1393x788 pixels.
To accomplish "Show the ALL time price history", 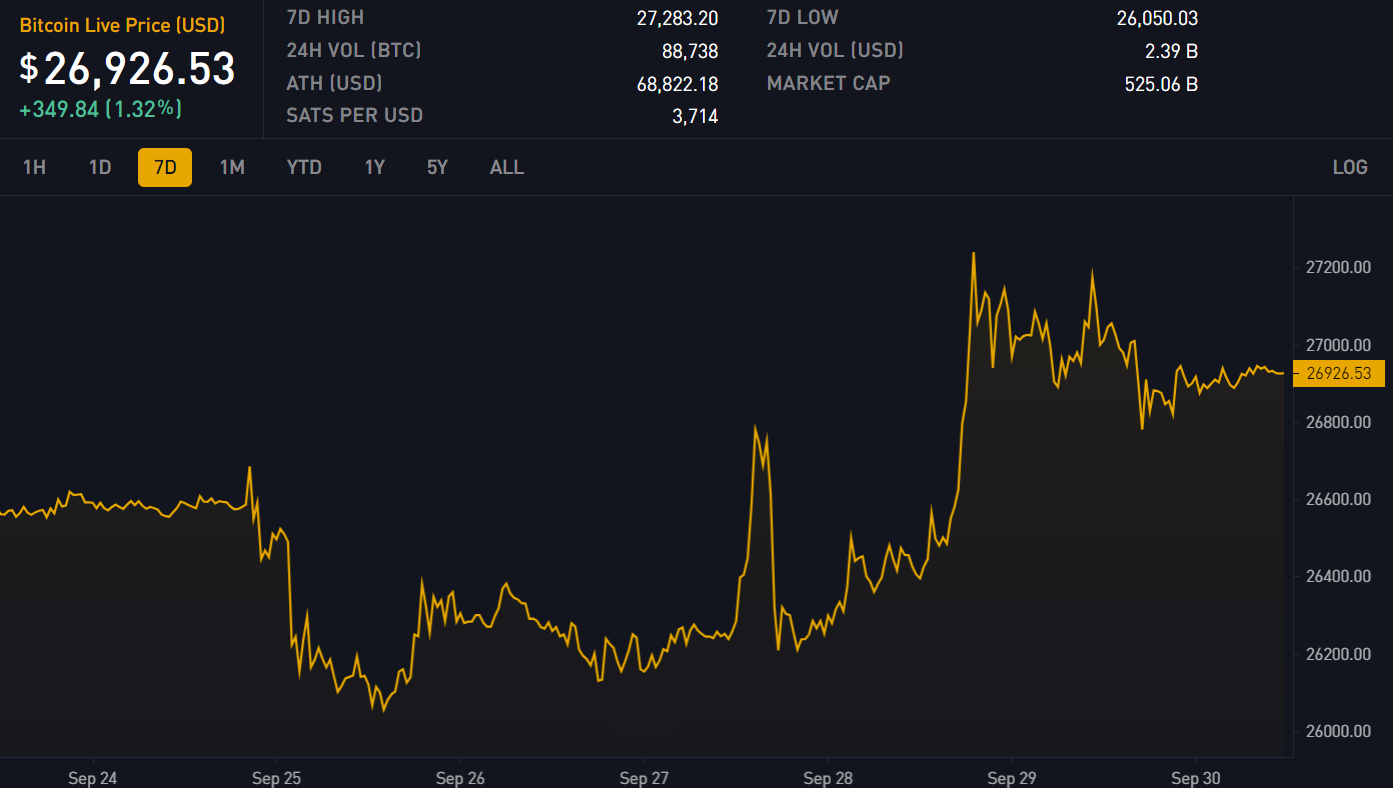I will tap(507, 167).
